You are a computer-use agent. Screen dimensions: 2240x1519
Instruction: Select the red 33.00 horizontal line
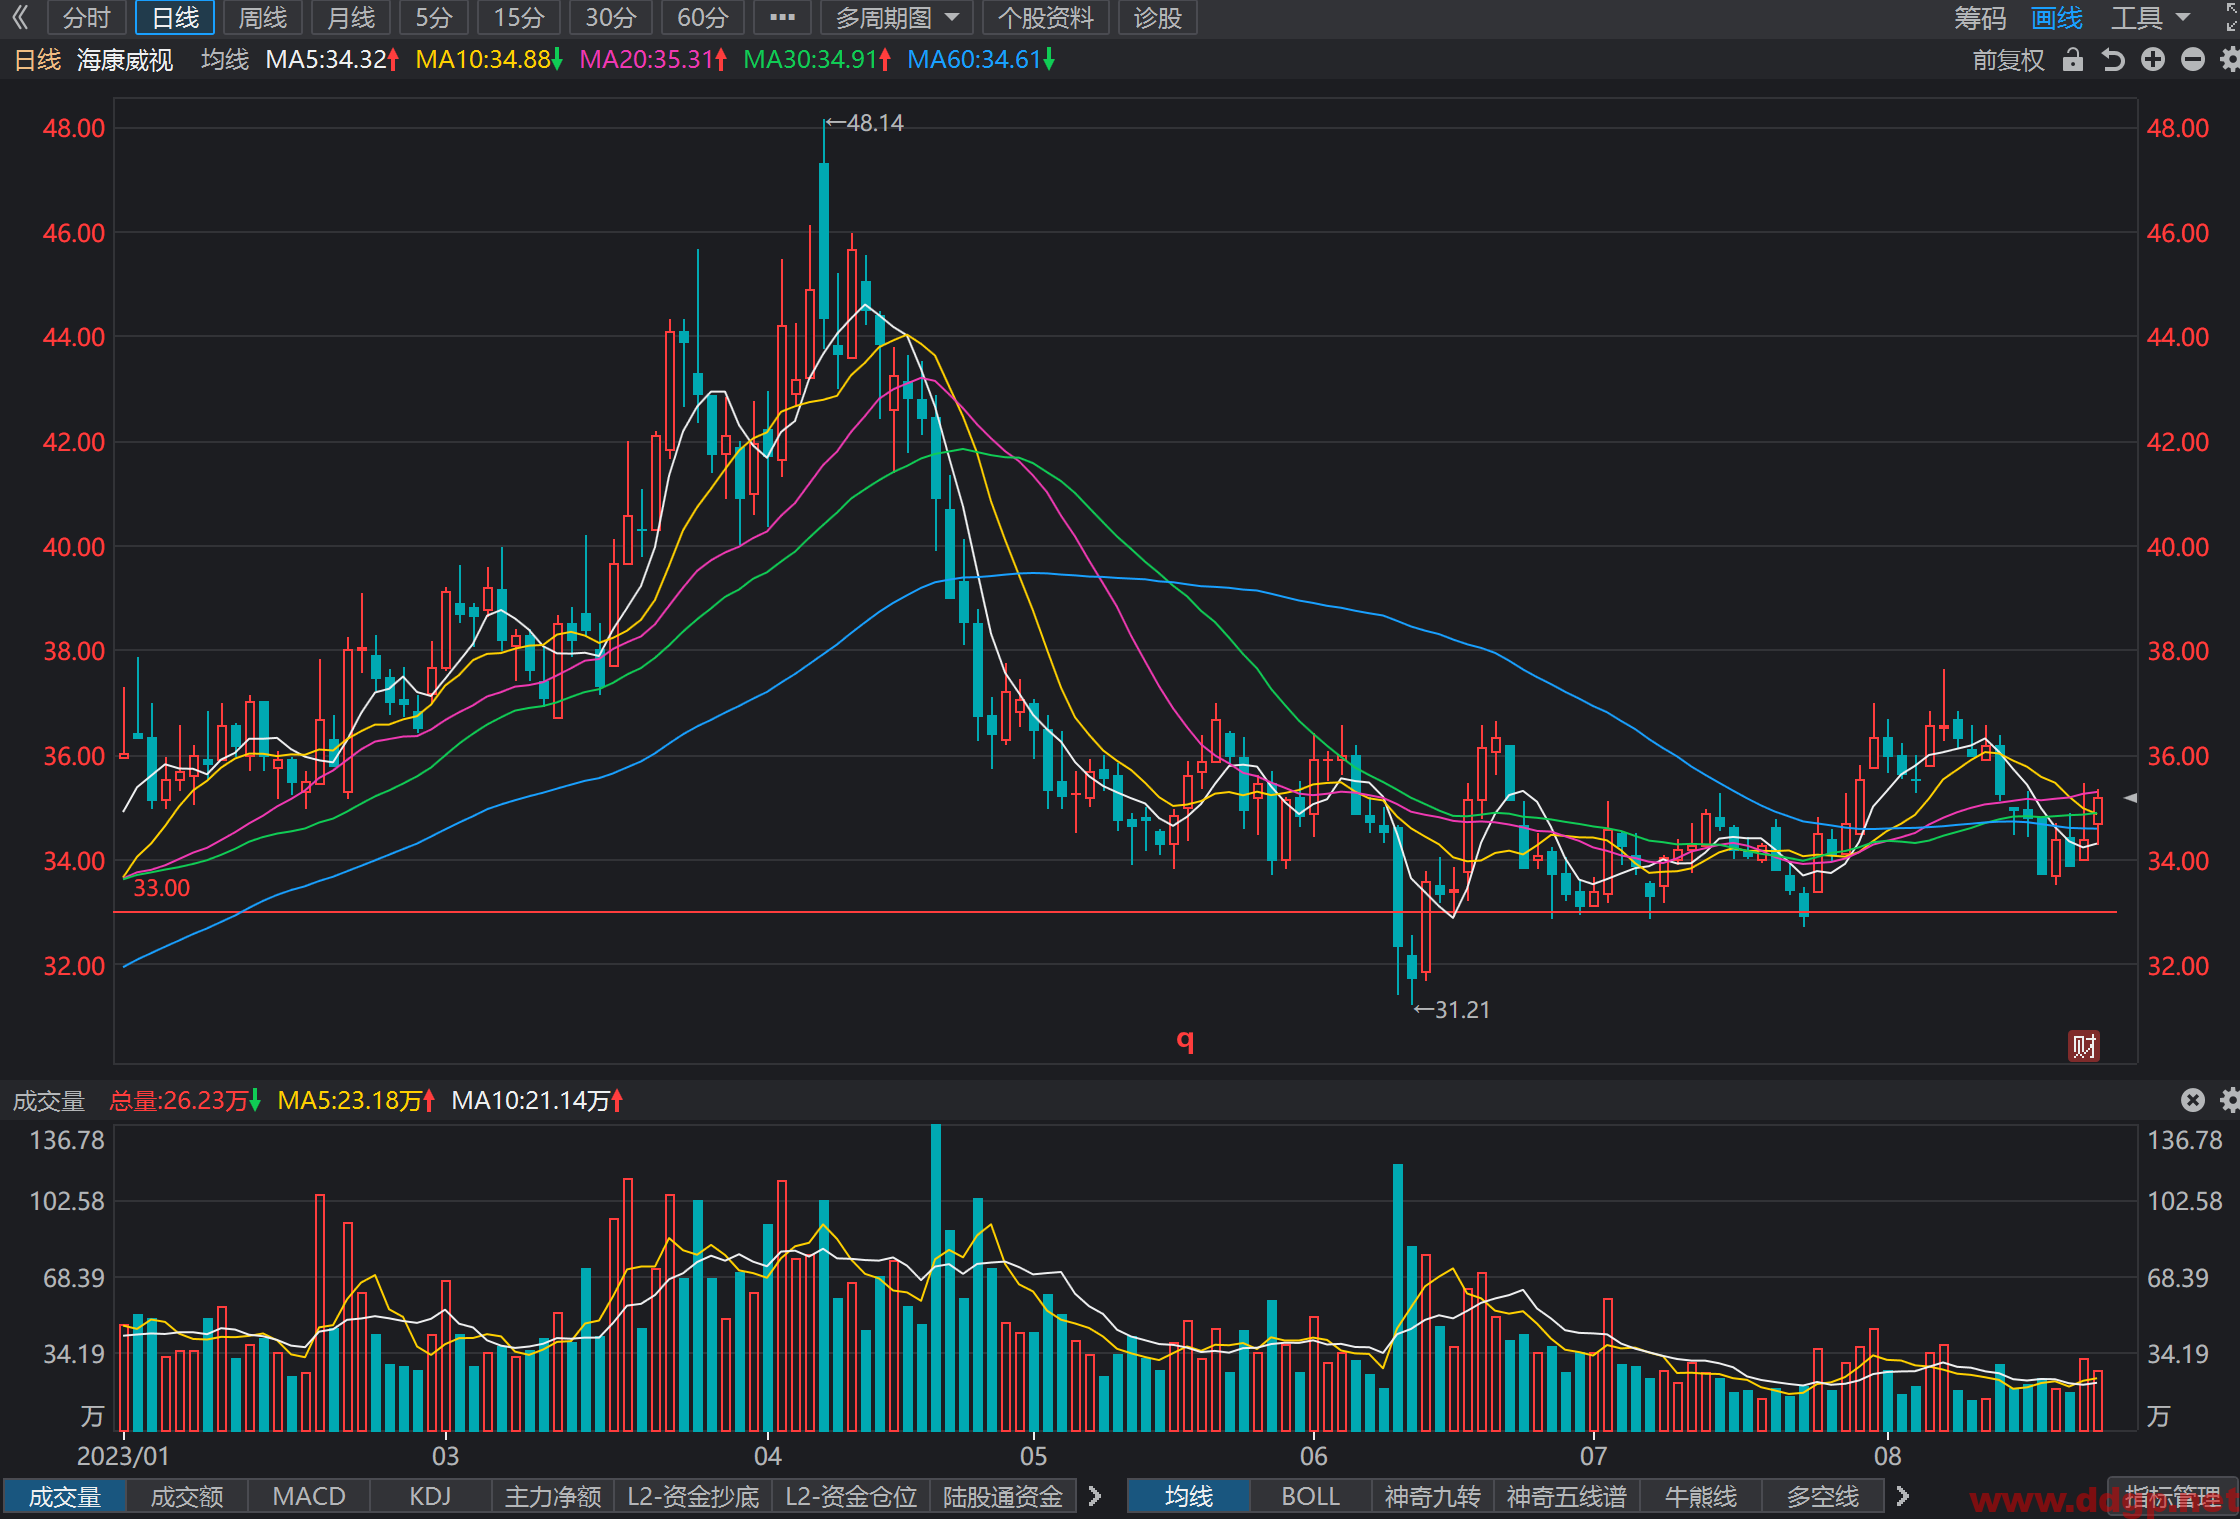click(x=1115, y=912)
